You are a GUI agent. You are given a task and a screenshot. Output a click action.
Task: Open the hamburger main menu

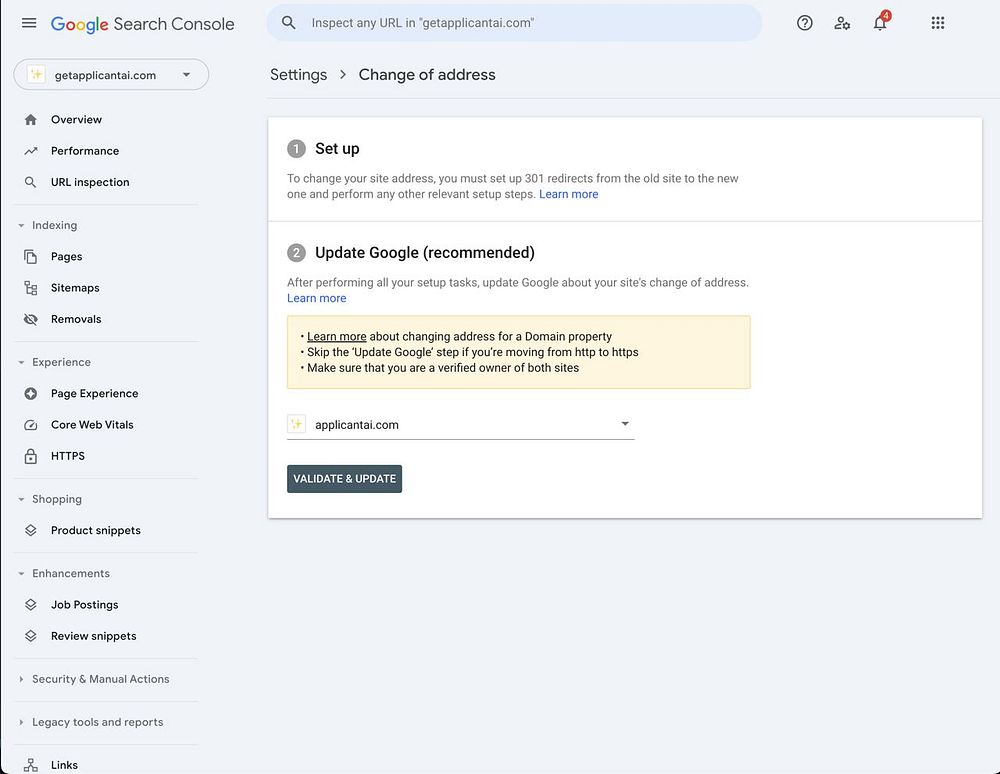tap(29, 23)
